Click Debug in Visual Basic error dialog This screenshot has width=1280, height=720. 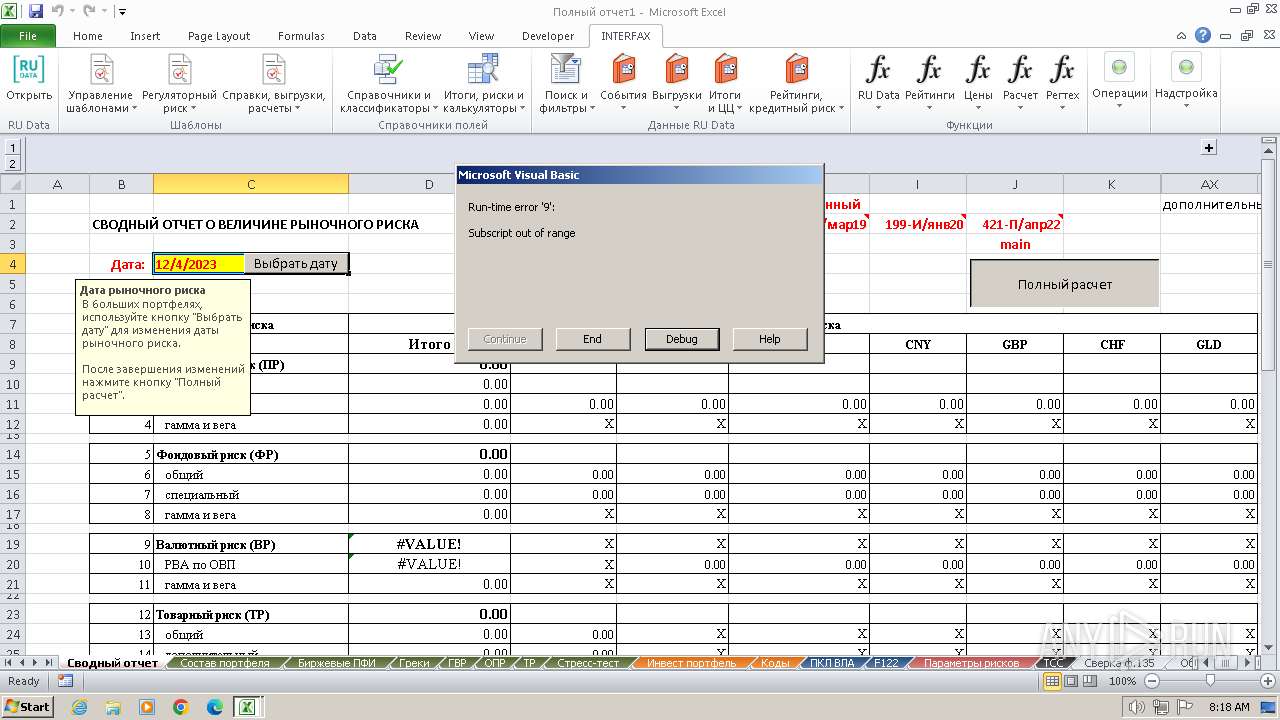pyautogui.click(x=682, y=339)
